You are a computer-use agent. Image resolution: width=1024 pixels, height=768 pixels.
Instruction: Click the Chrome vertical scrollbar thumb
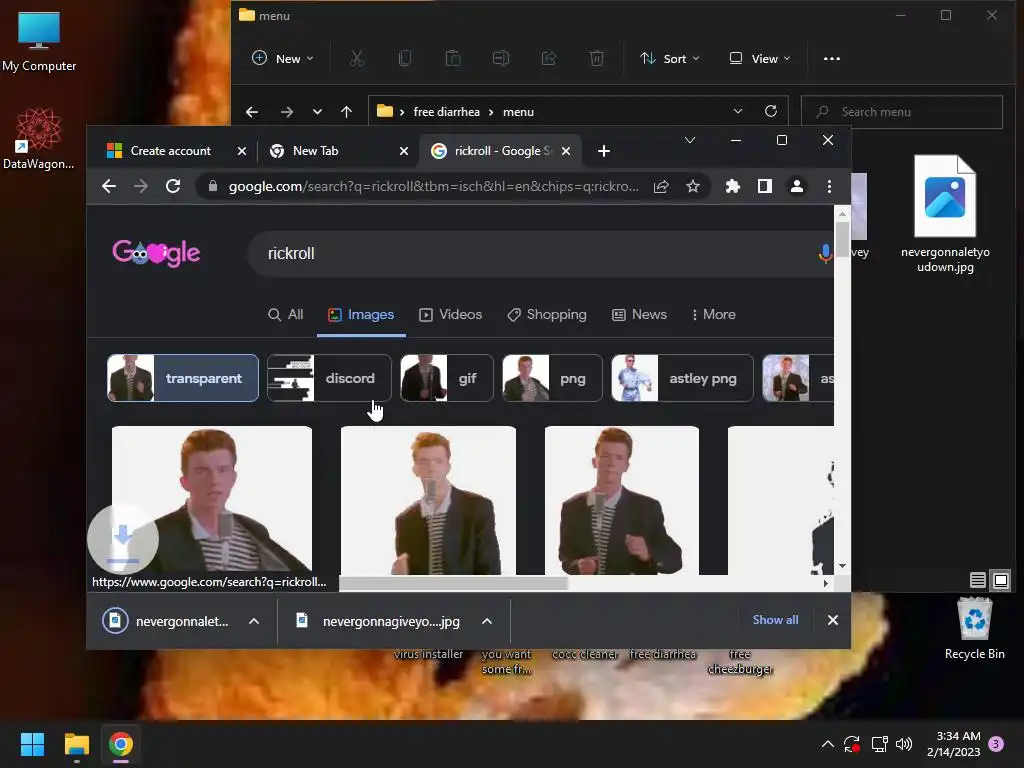(842, 240)
